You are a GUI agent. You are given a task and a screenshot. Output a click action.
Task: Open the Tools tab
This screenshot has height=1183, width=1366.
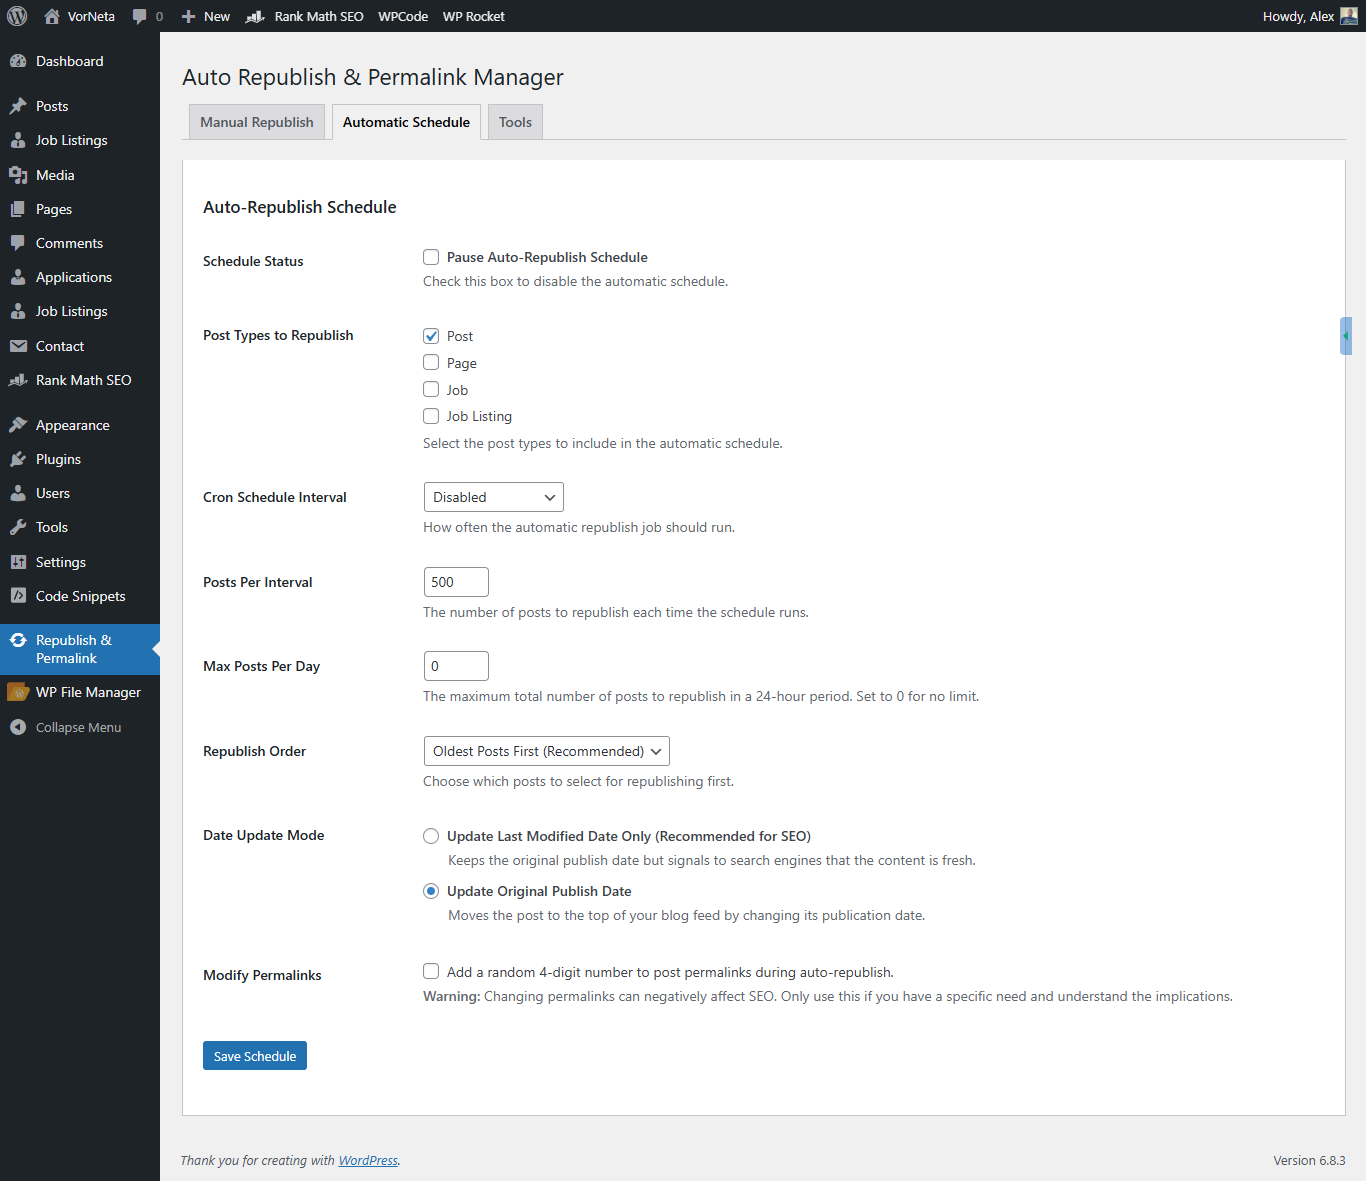(x=514, y=121)
